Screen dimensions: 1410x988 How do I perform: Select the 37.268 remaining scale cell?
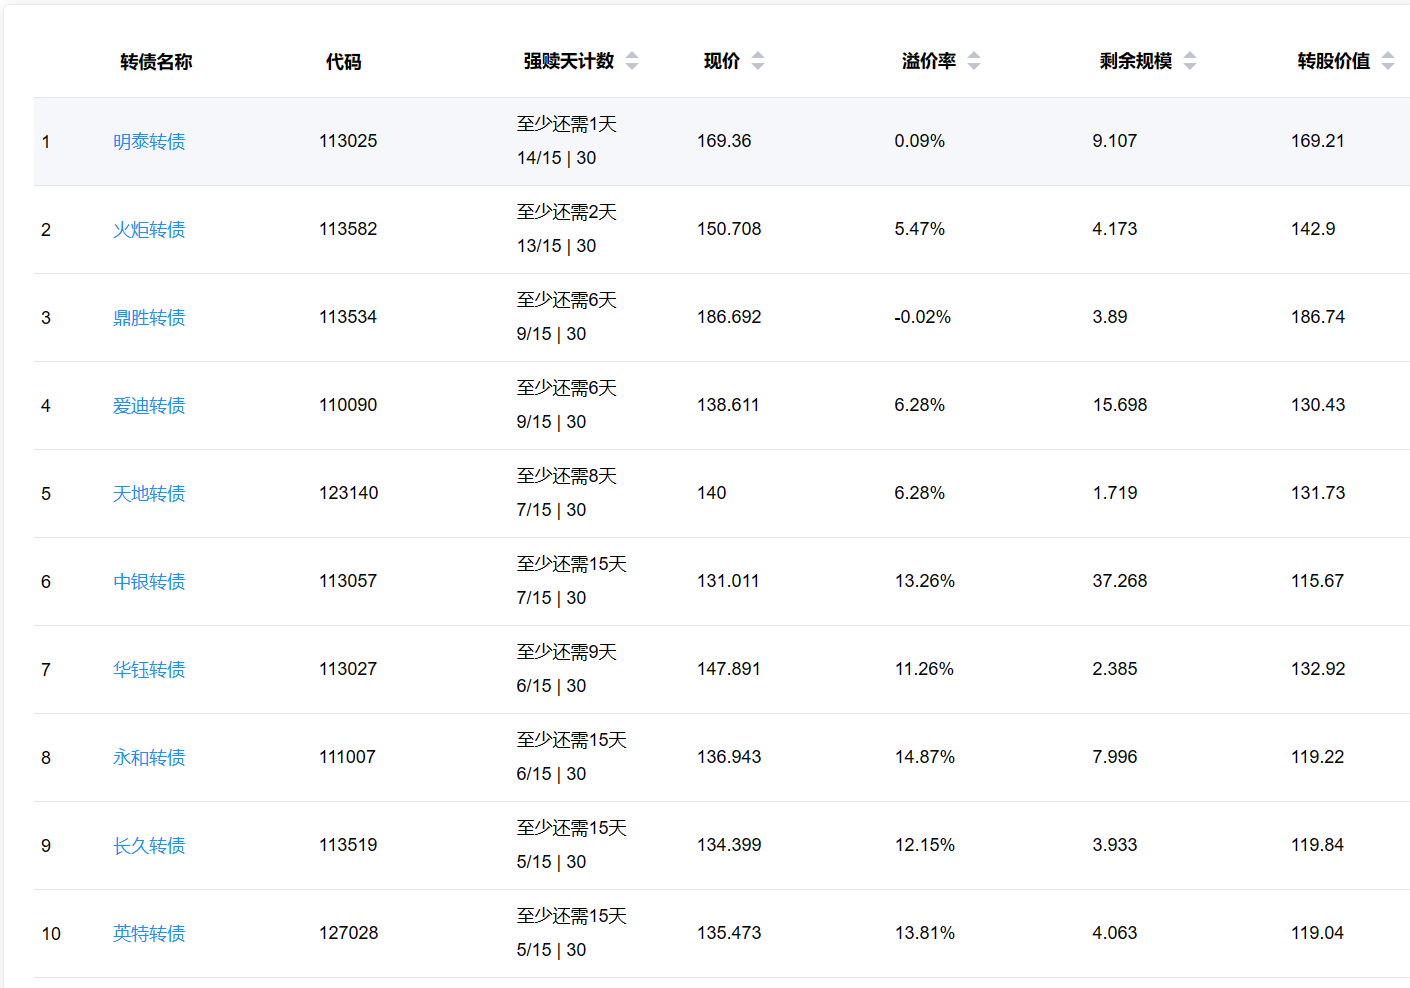(x=1119, y=581)
